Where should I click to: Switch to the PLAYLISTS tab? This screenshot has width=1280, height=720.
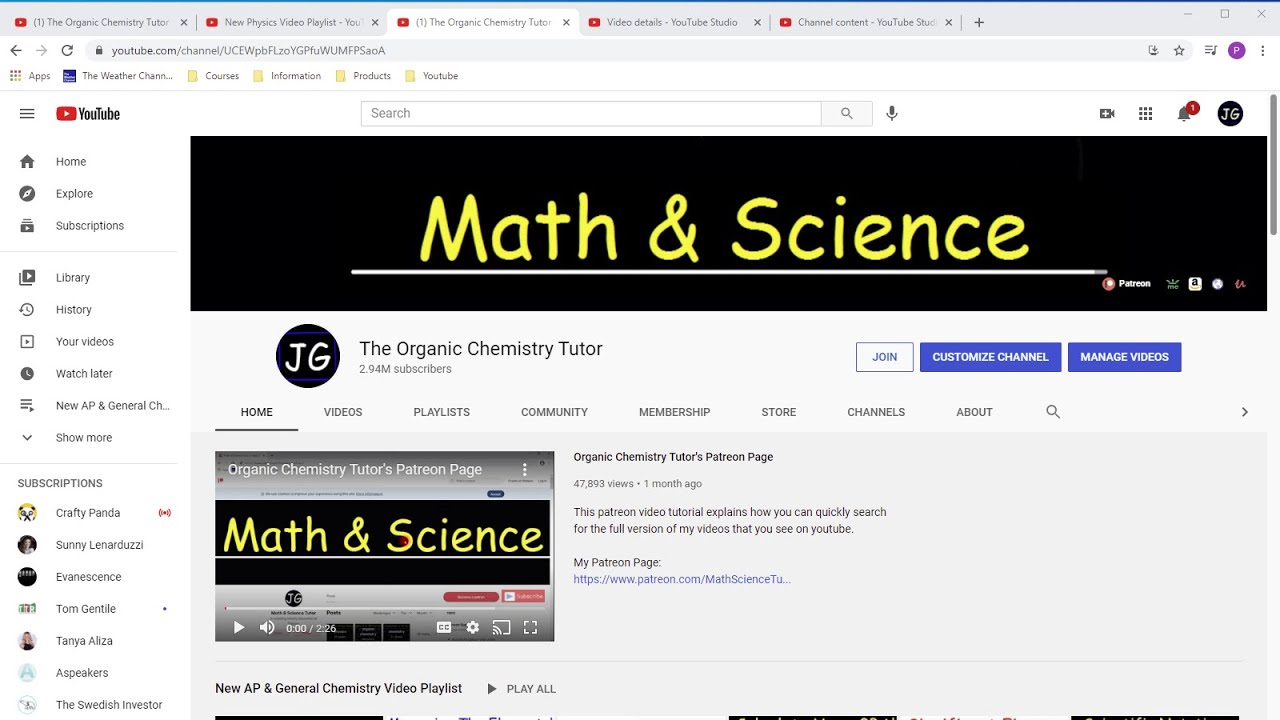441,412
